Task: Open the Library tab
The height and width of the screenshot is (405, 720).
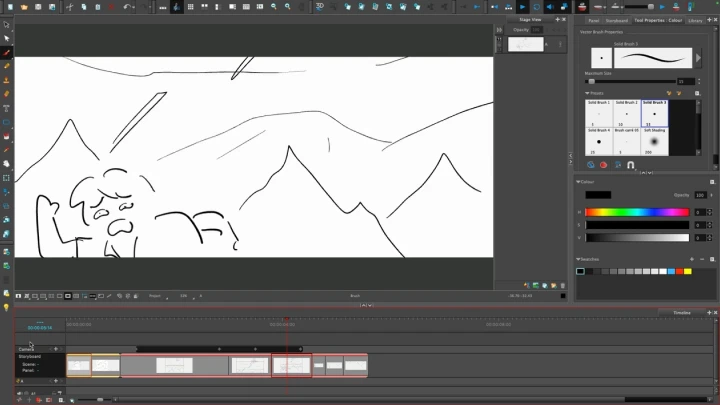Action: [695, 20]
